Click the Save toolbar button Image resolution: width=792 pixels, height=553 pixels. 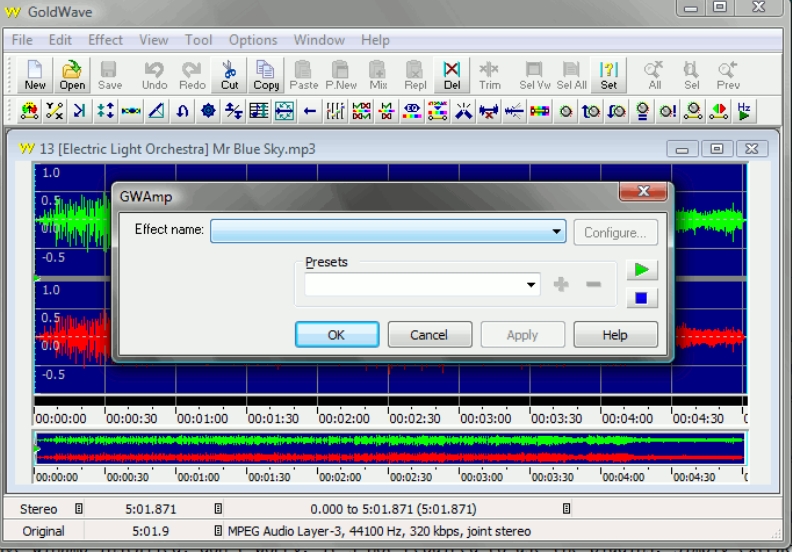pos(110,75)
